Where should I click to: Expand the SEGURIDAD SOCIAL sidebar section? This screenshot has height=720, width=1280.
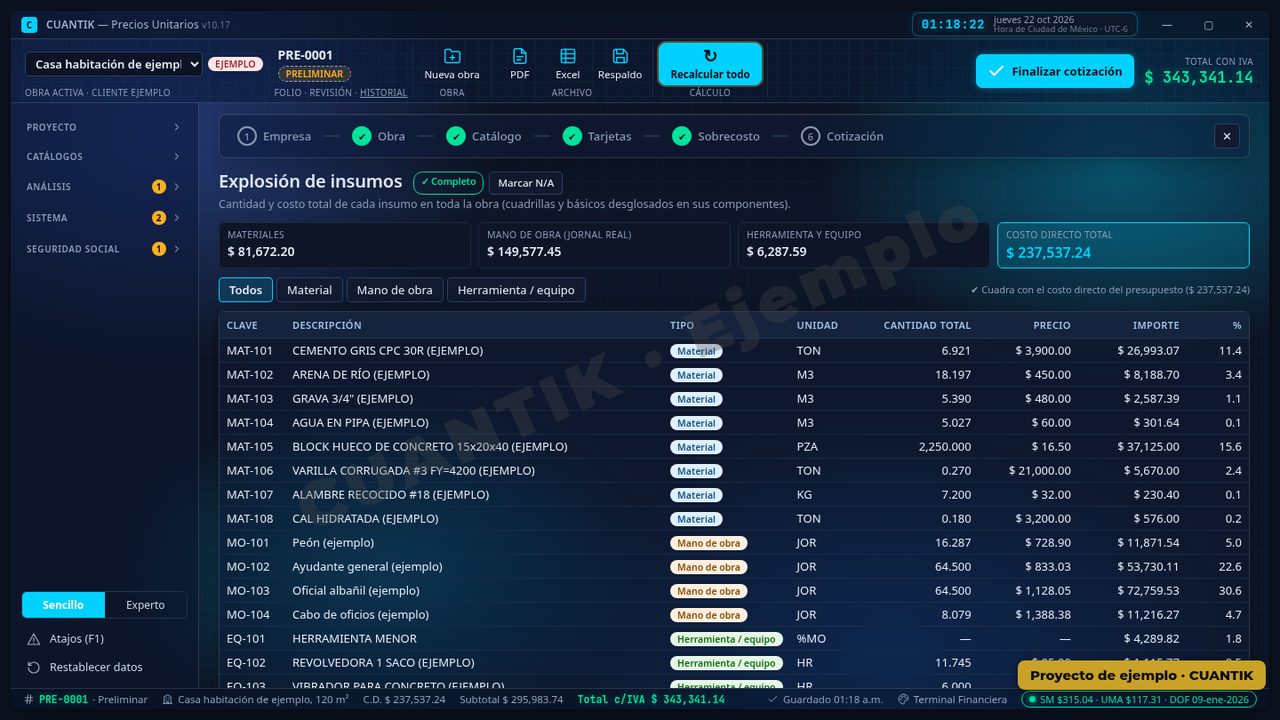[104, 249]
